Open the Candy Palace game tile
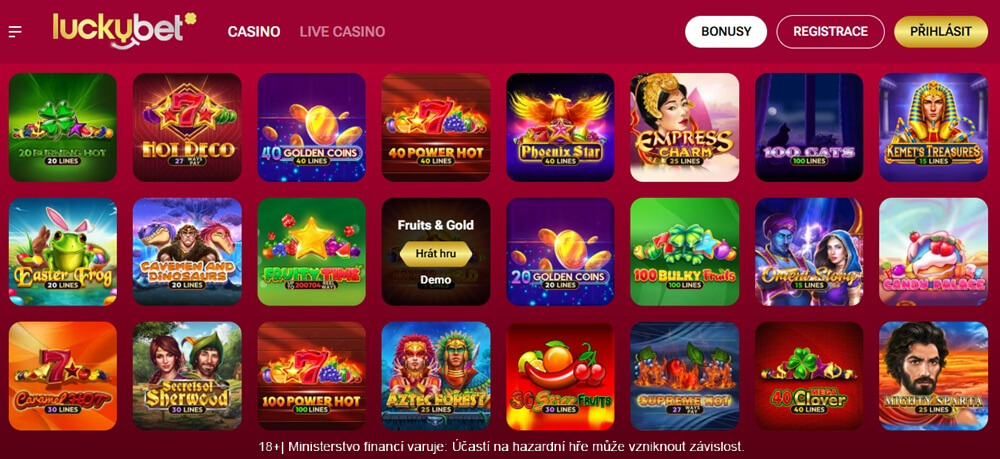The height and width of the screenshot is (459, 1000). coord(933,252)
